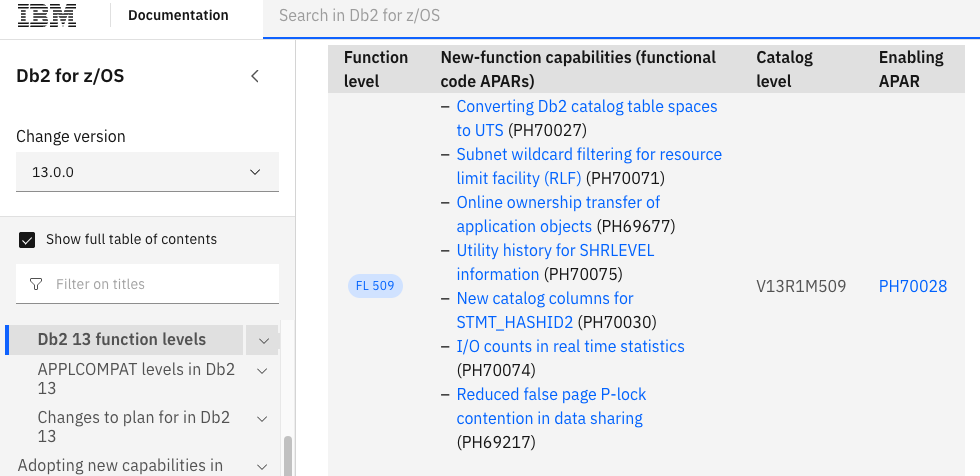
Task: Open Subnet wildcard filtering for RLF link
Action: pyautogui.click(x=589, y=166)
